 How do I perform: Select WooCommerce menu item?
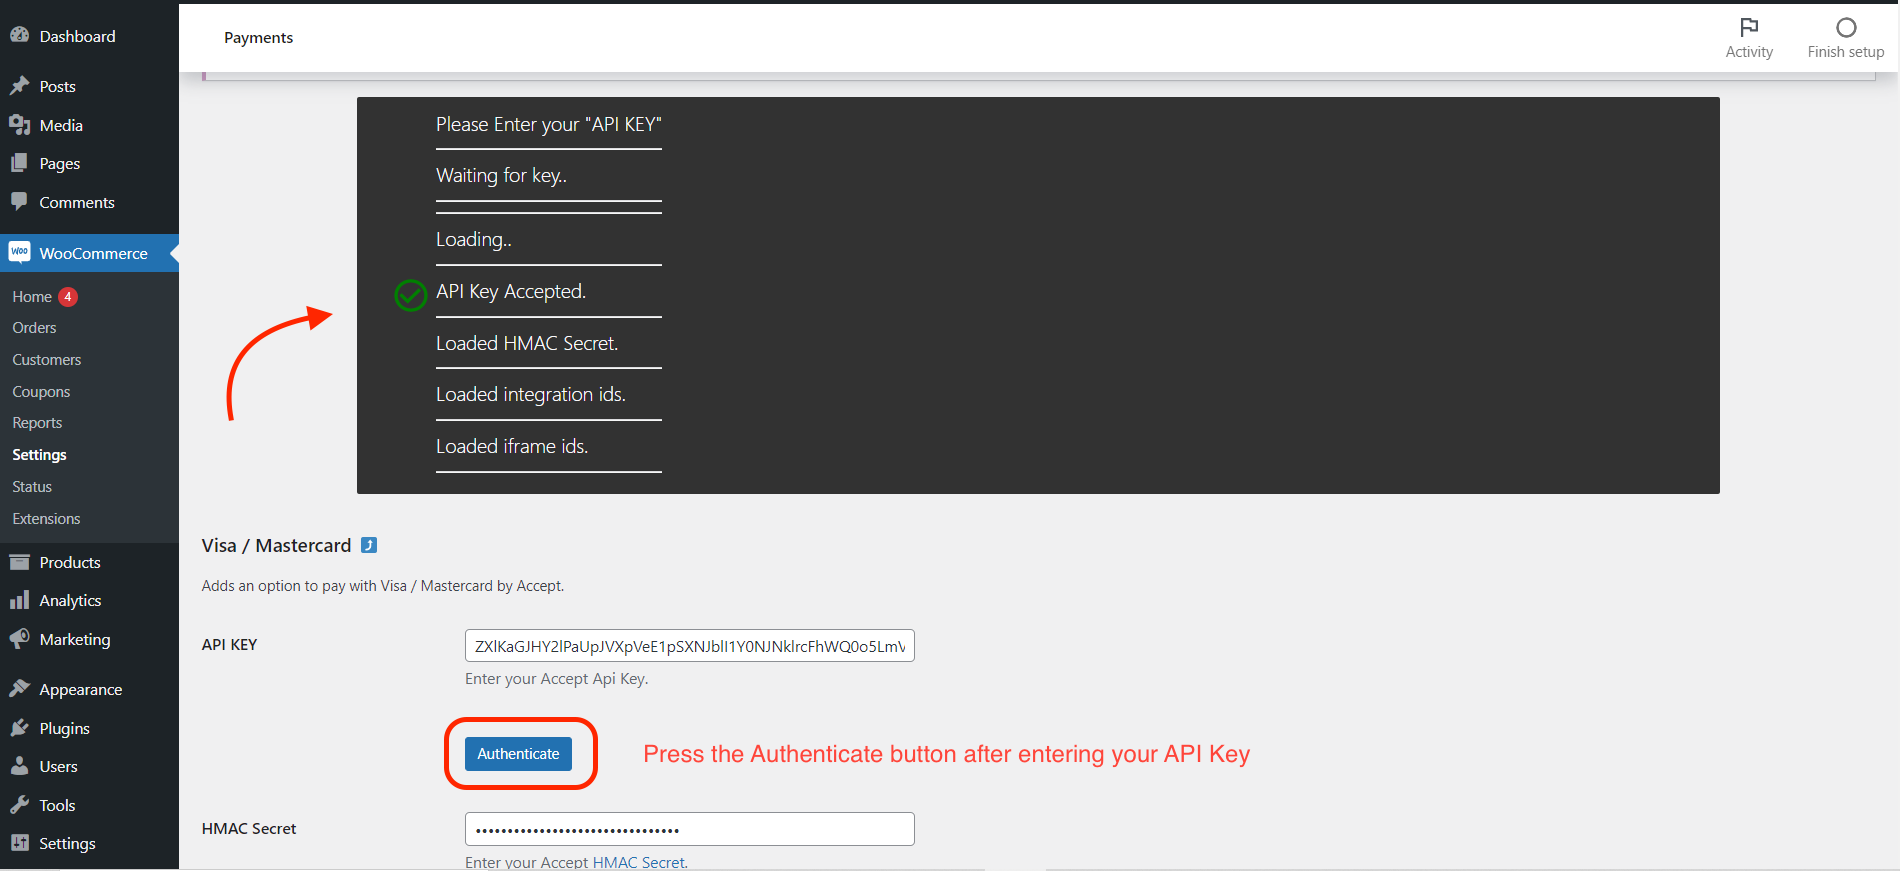tap(93, 253)
